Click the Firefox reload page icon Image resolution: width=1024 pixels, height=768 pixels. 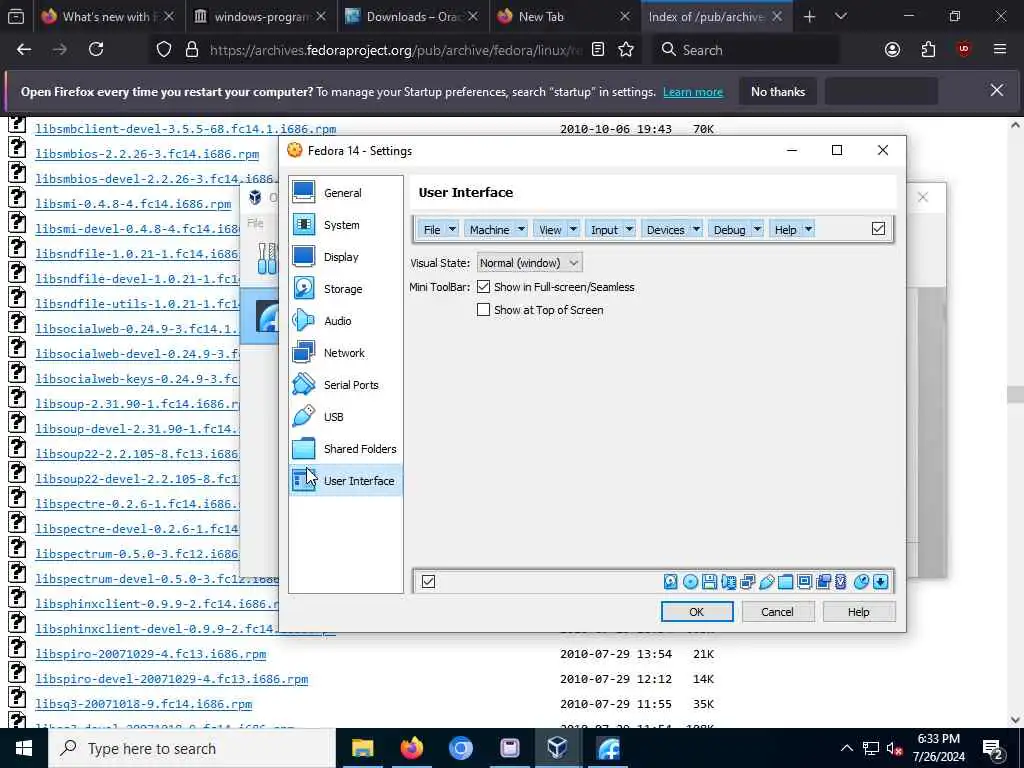click(x=96, y=49)
